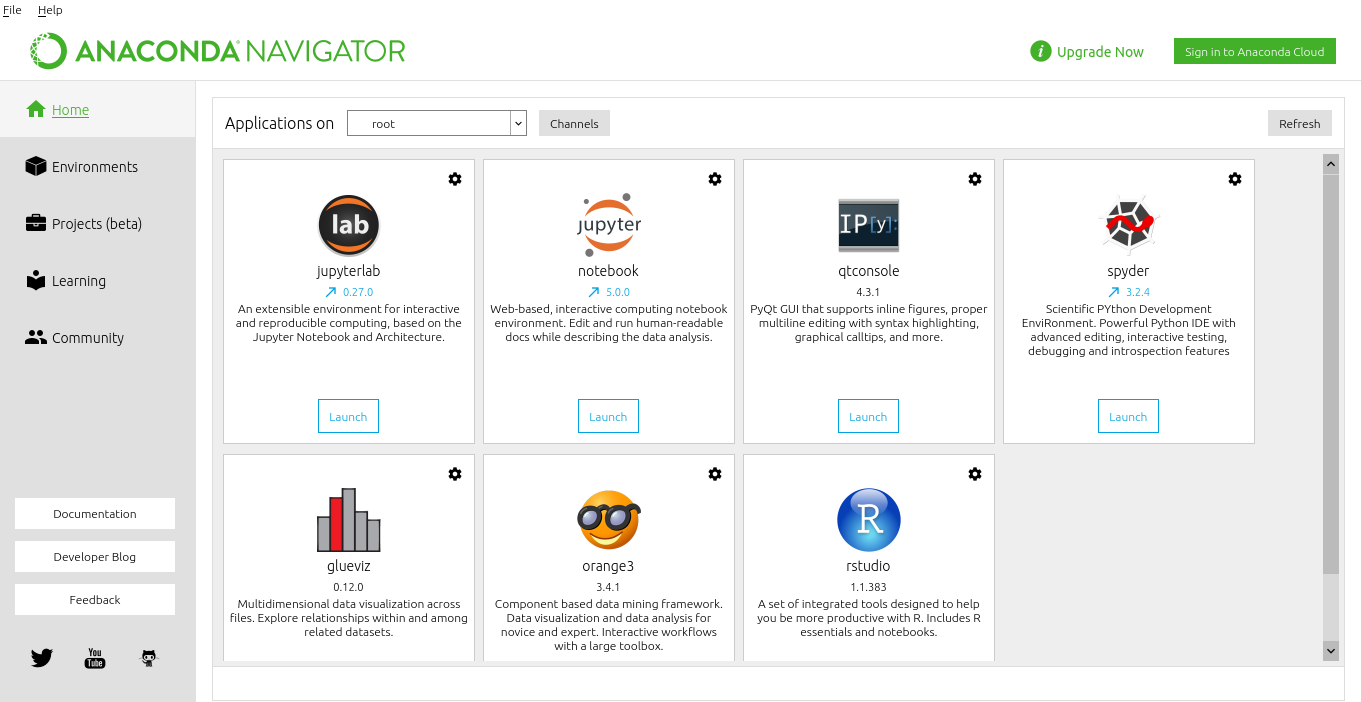
Task: Open the Projects (beta) tab
Action: (x=98, y=224)
